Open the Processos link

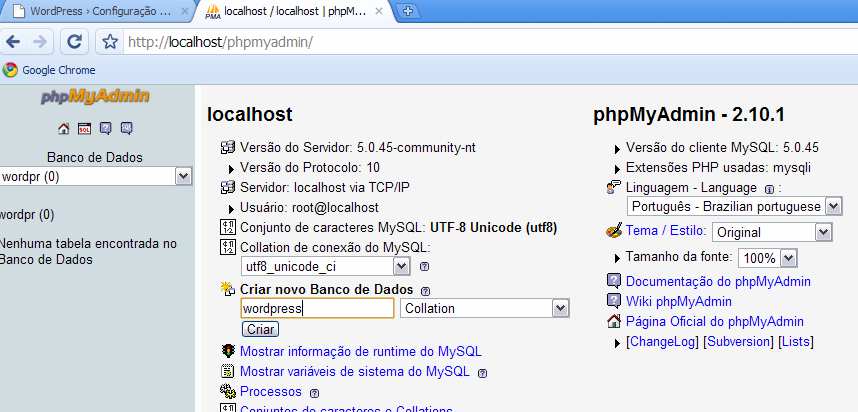[271, 391]
